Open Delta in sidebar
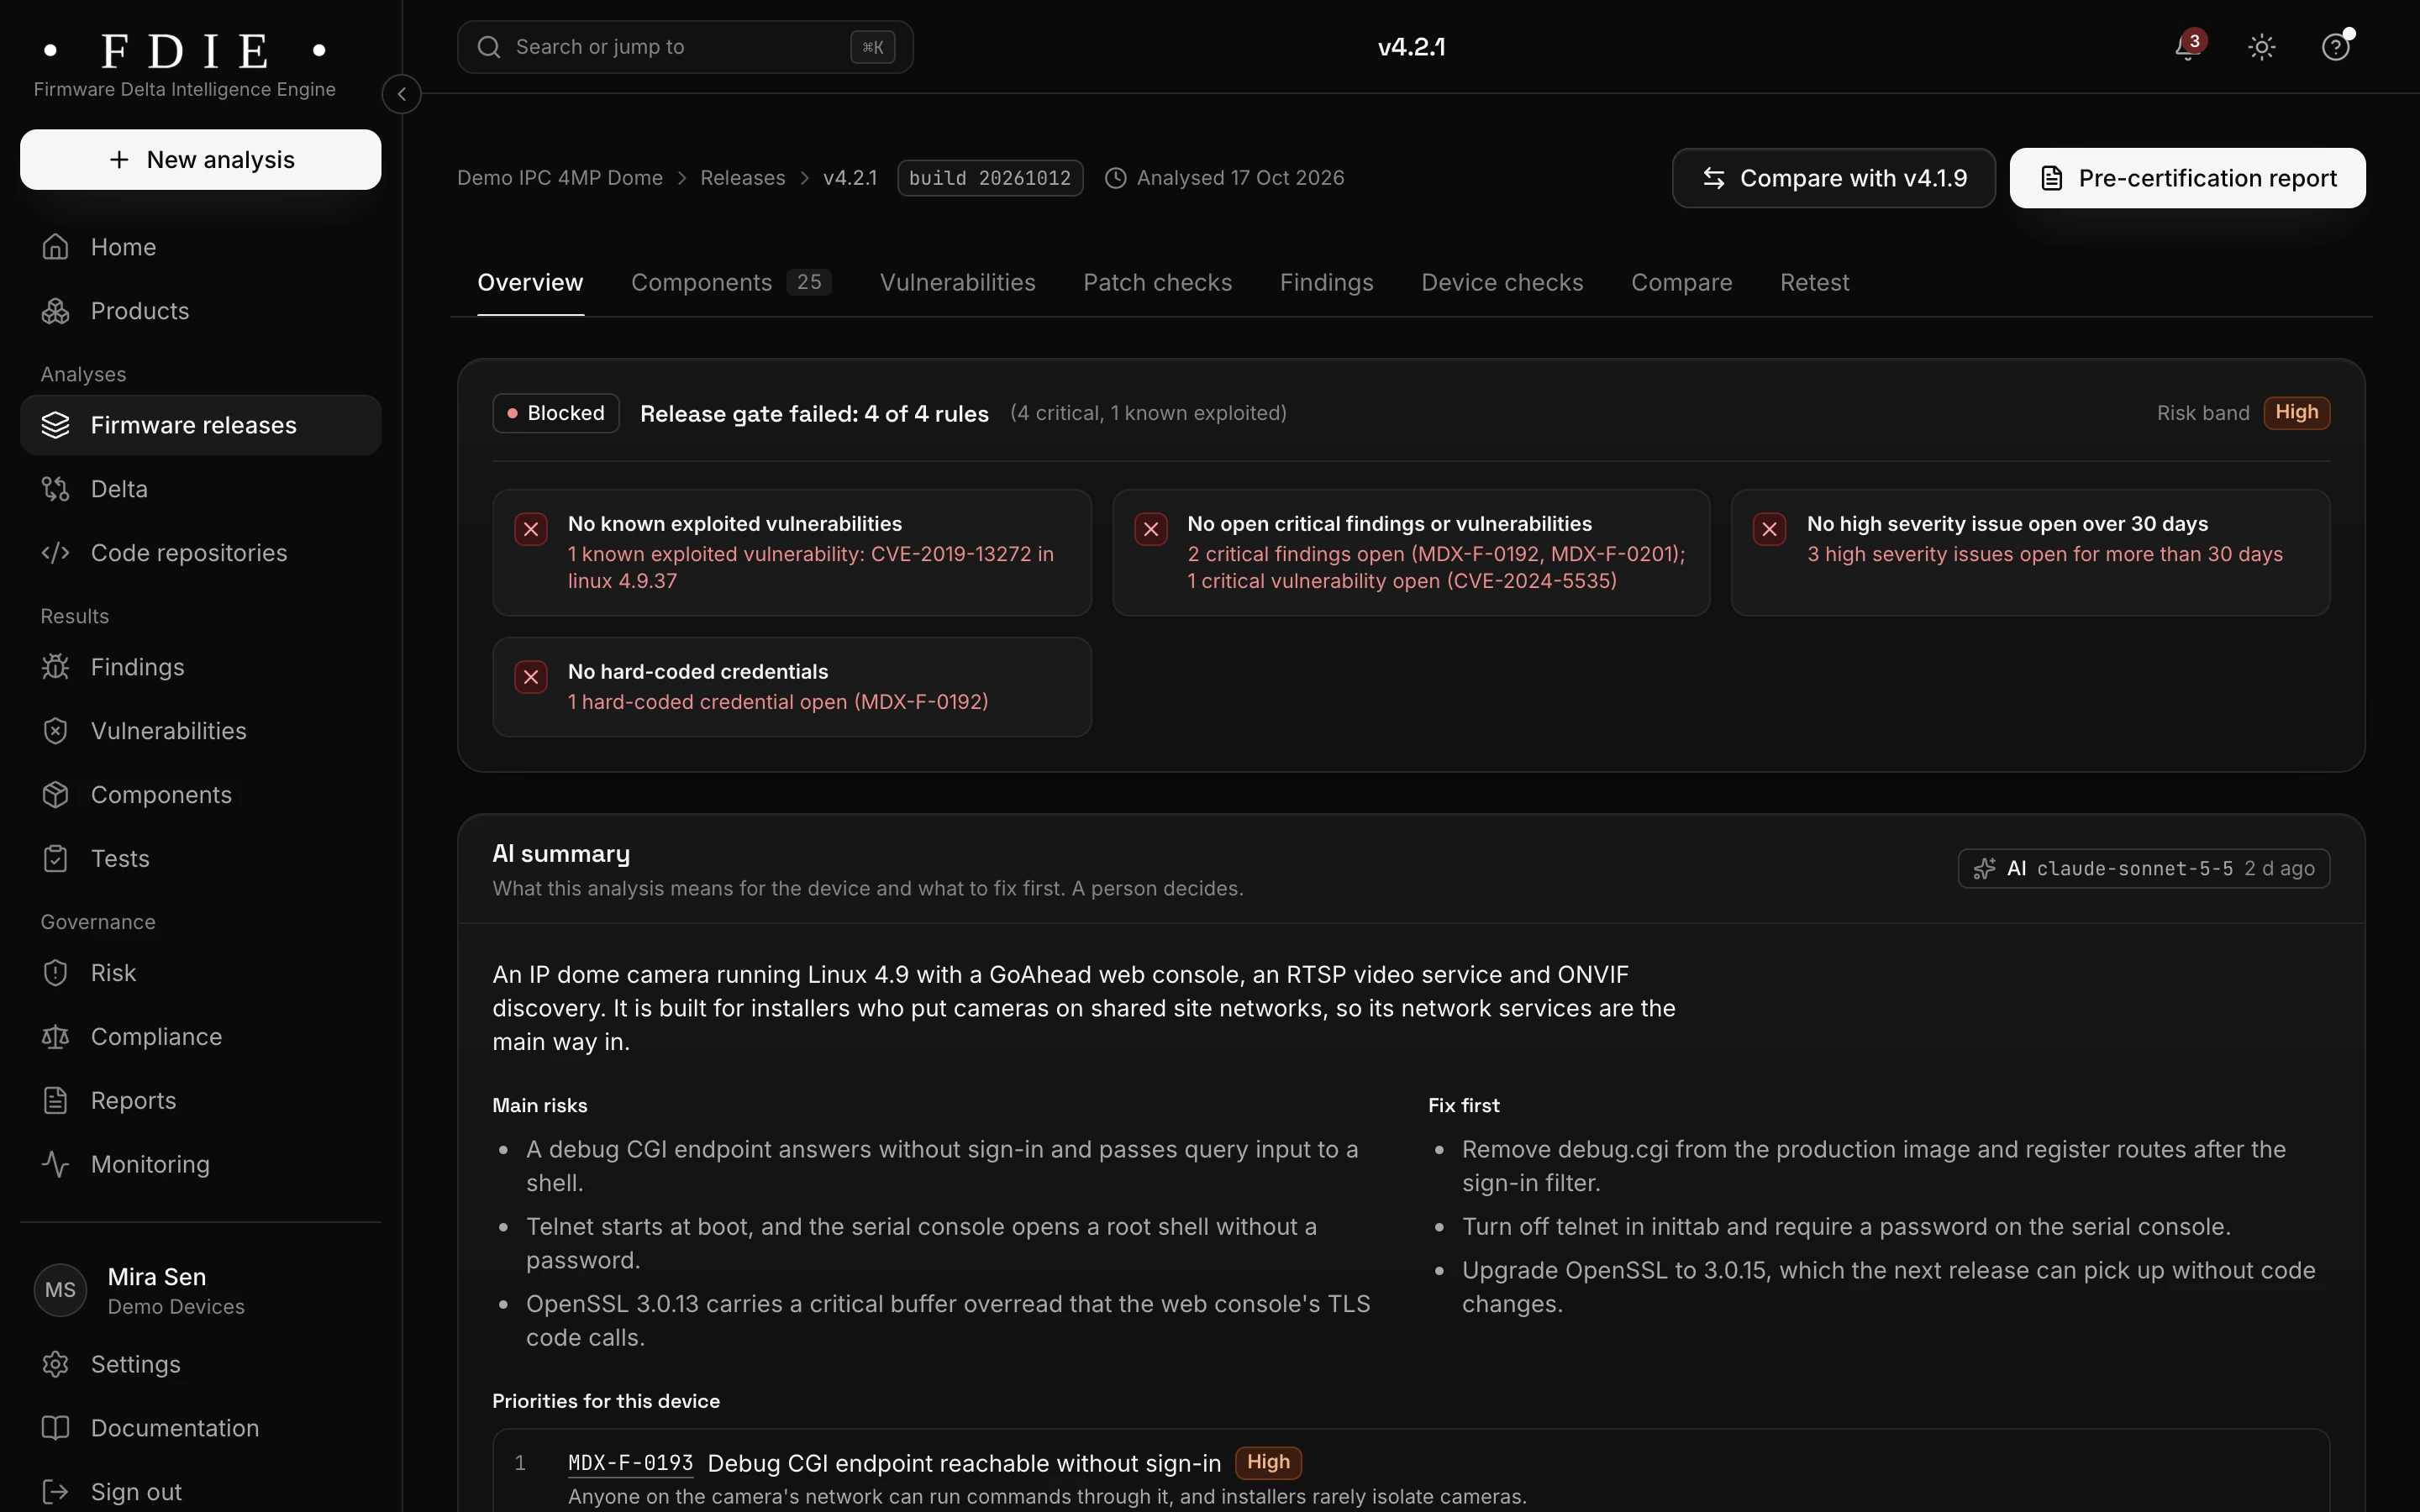This screenshot has height=1512, width=2420. pos(201,489)
